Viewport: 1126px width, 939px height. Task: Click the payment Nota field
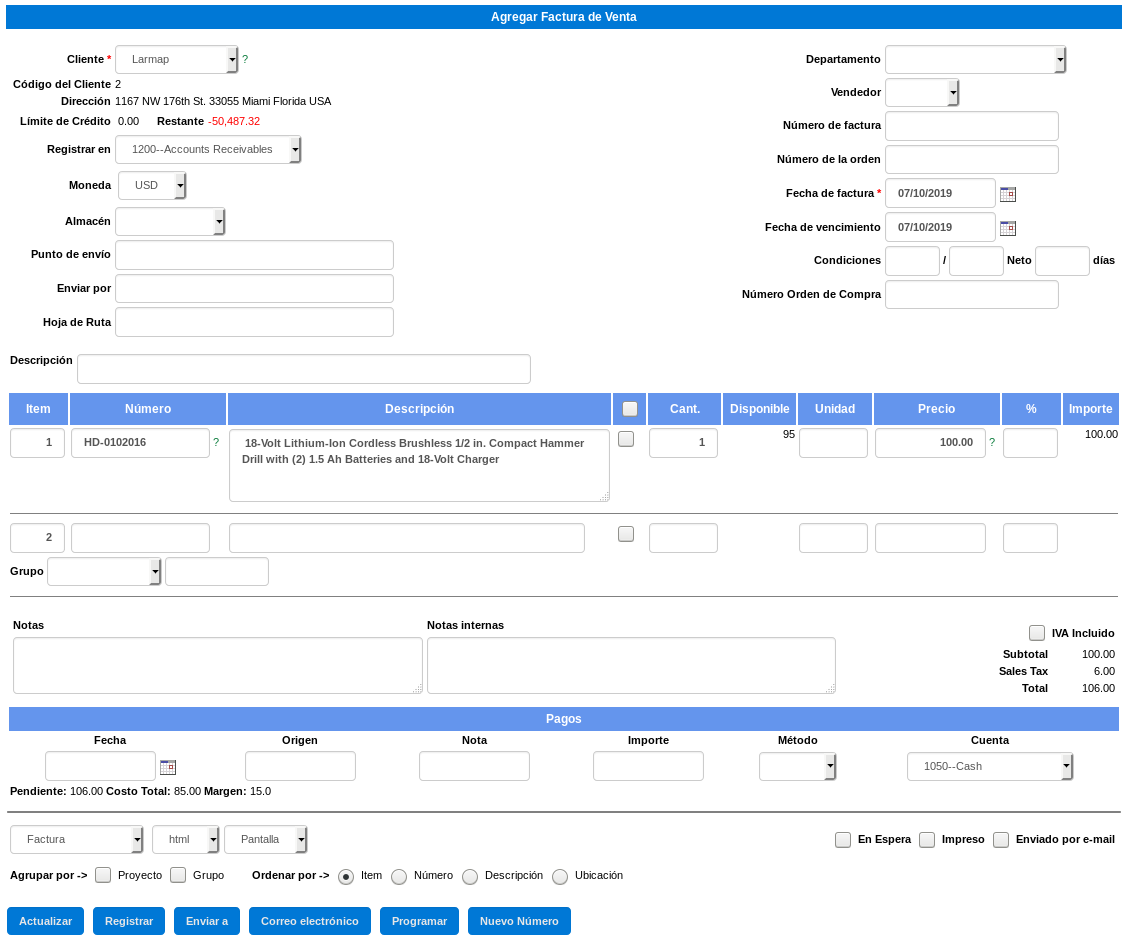click(x=474, y=766)
